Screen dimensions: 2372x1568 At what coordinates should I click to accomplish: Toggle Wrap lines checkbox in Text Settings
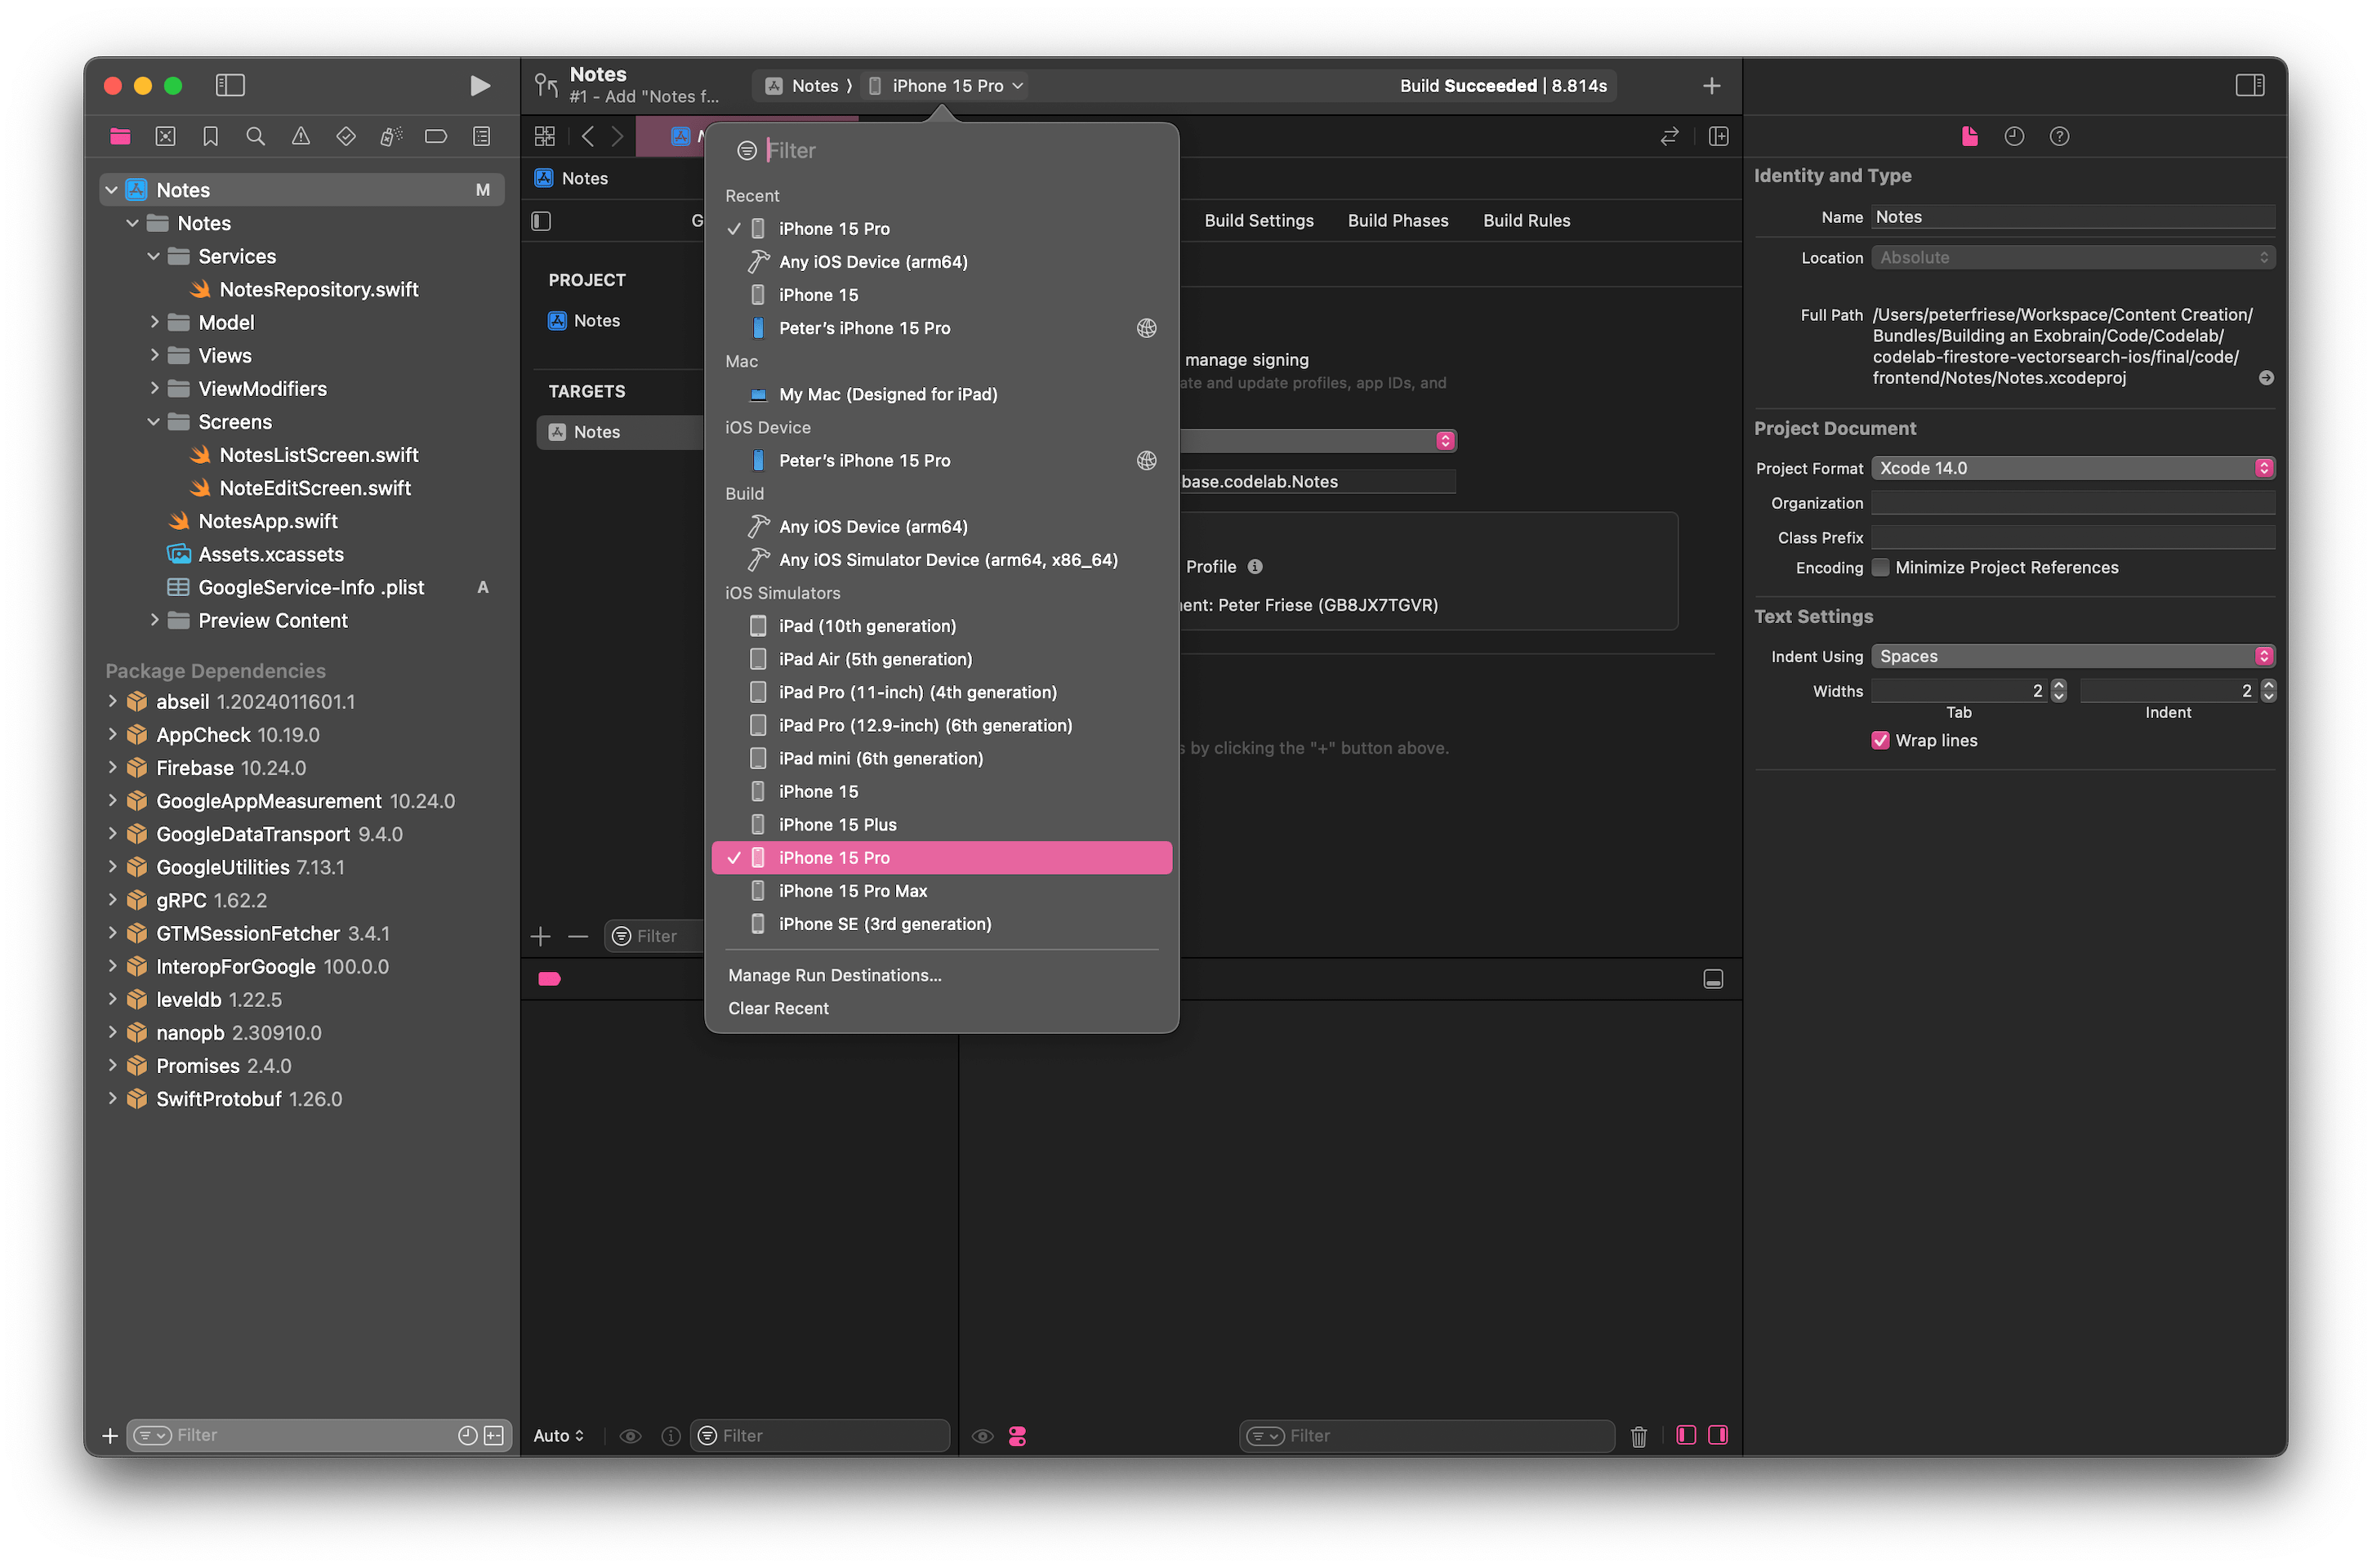point(1880,740)
